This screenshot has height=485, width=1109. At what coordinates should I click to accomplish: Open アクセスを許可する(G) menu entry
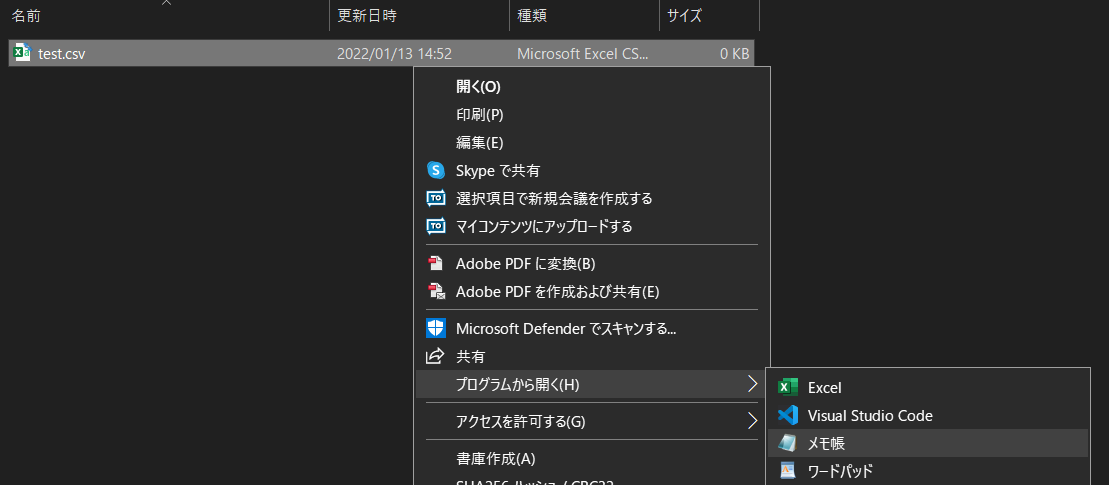(x=593, y=421)
